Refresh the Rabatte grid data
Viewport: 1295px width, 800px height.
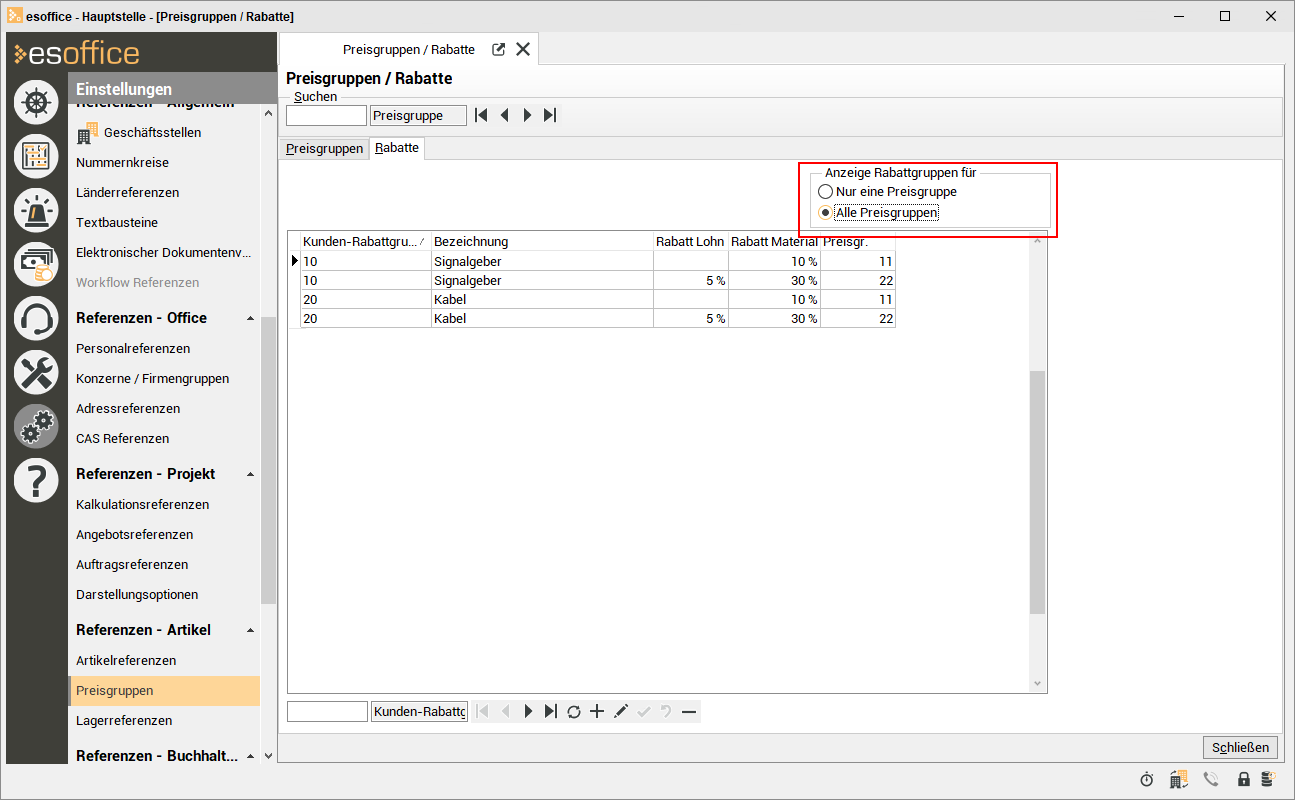tap(574, 711)
